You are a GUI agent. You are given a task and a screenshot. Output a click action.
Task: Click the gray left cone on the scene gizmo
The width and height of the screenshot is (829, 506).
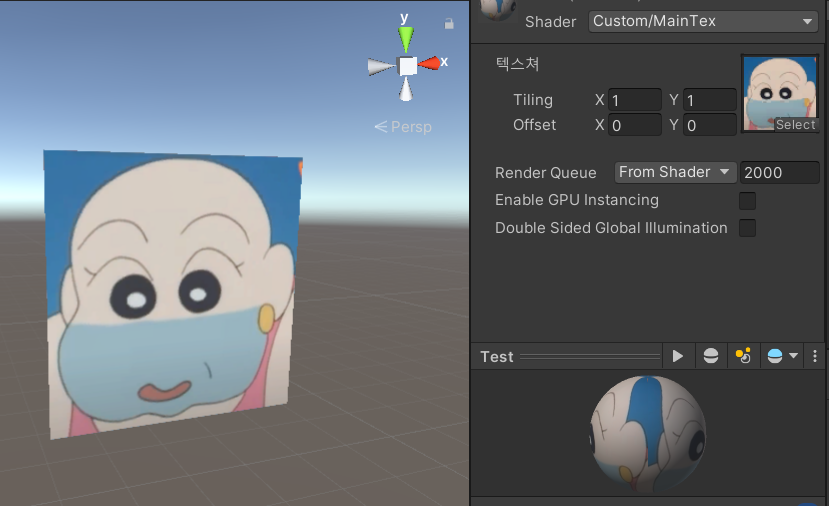[381, 67]
